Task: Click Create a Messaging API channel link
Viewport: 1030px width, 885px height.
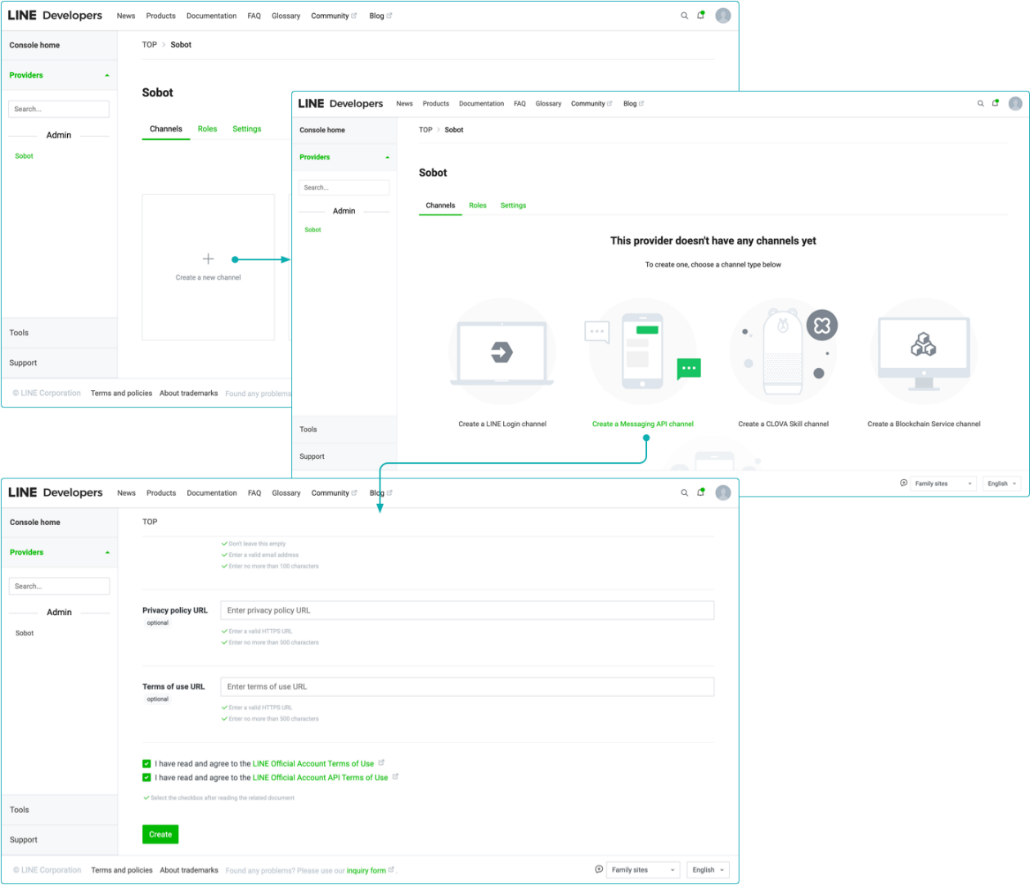Action: [642, 424]
